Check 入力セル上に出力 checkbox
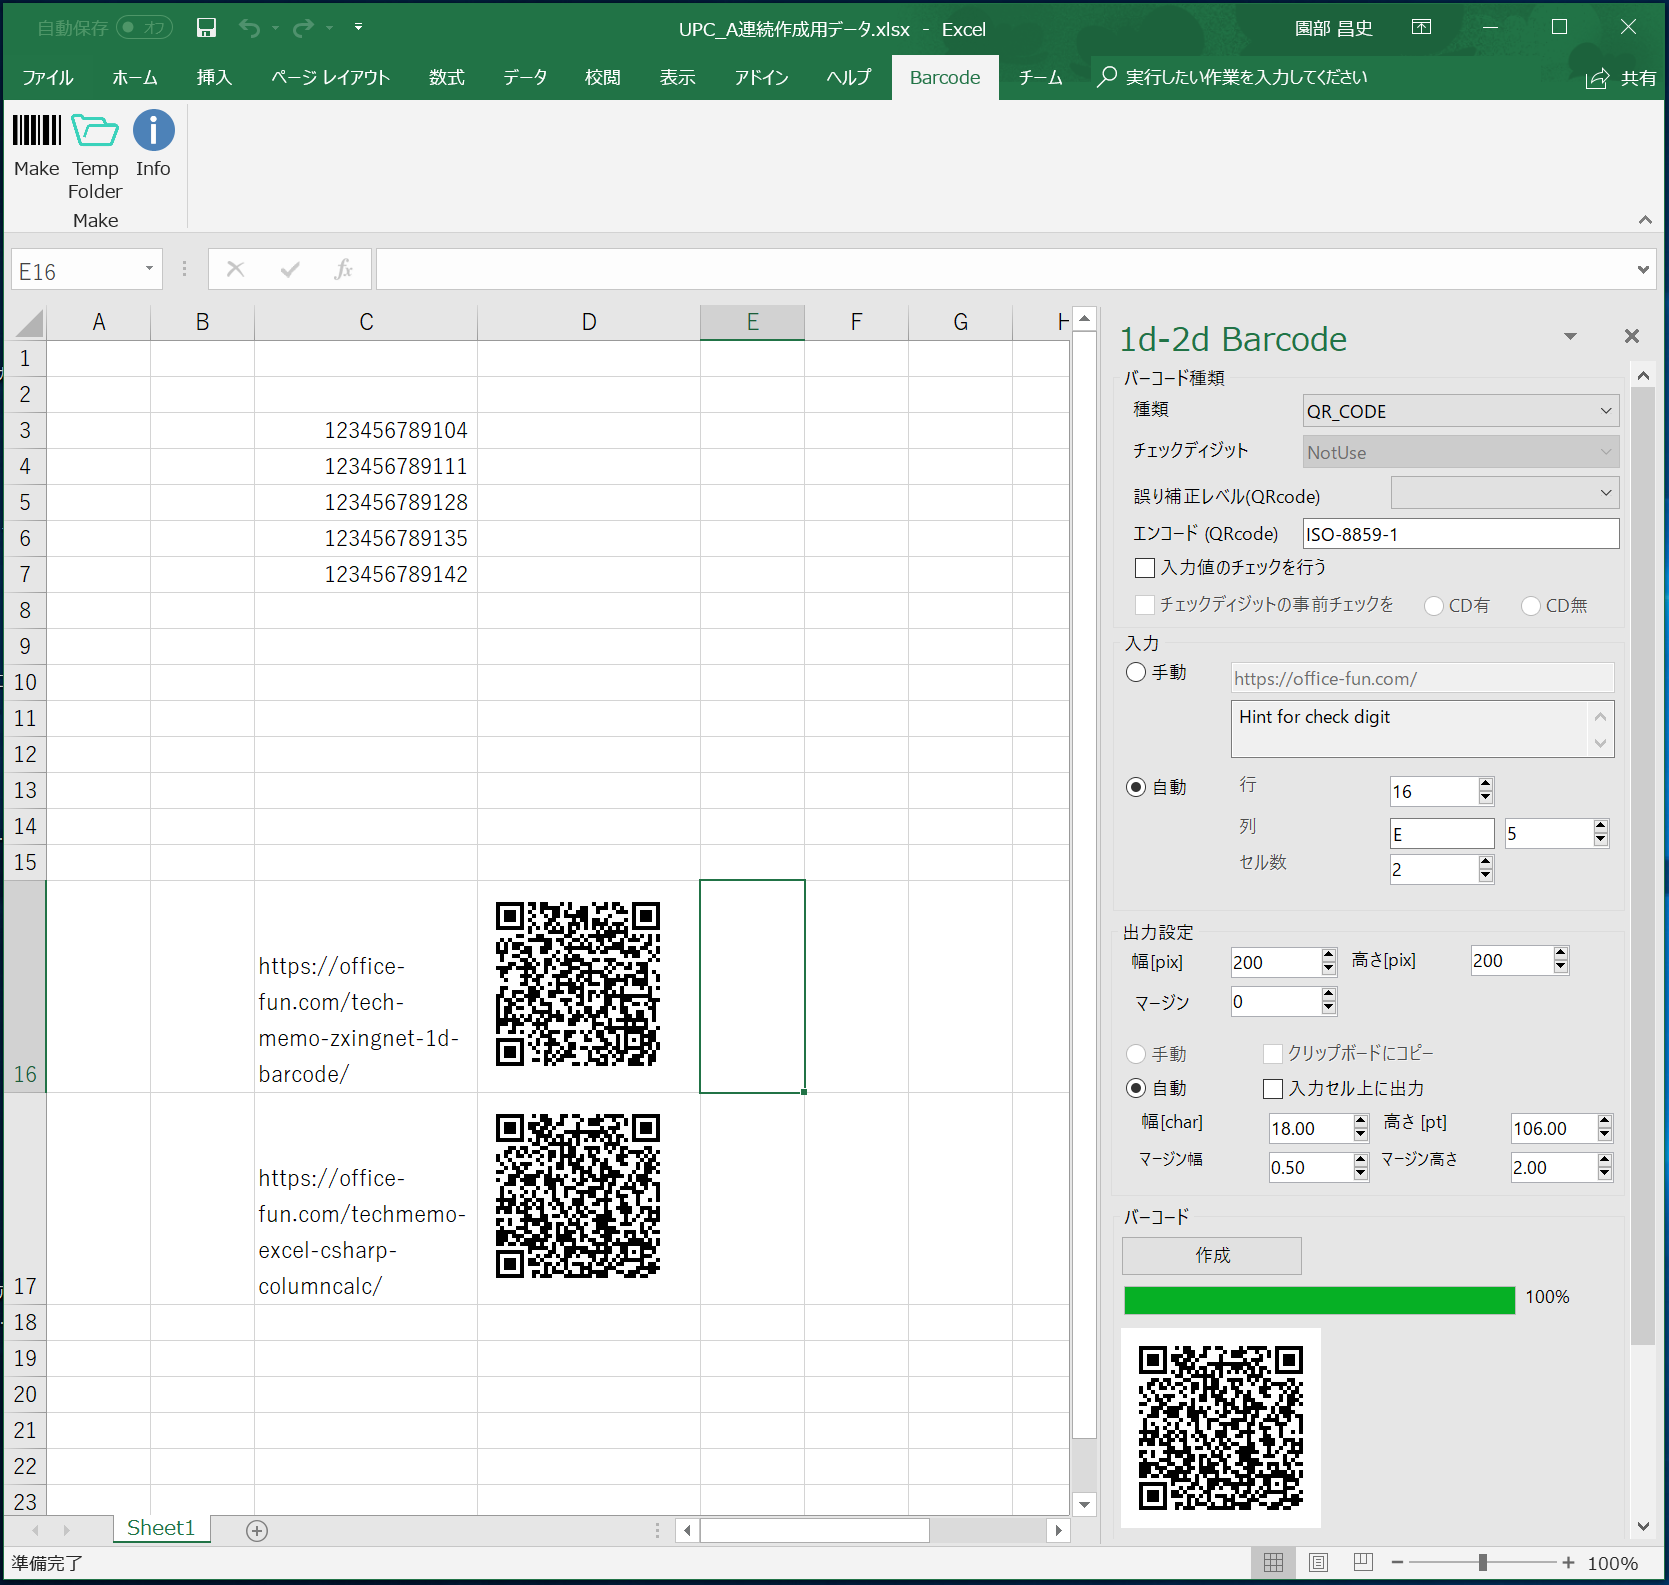 coord(1273,1089)
